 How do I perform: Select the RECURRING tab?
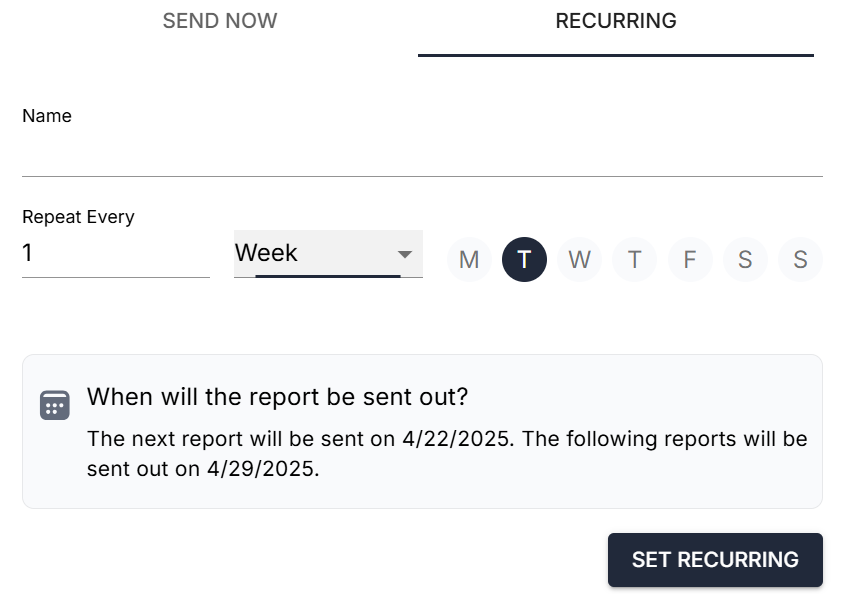pos(616,21)
